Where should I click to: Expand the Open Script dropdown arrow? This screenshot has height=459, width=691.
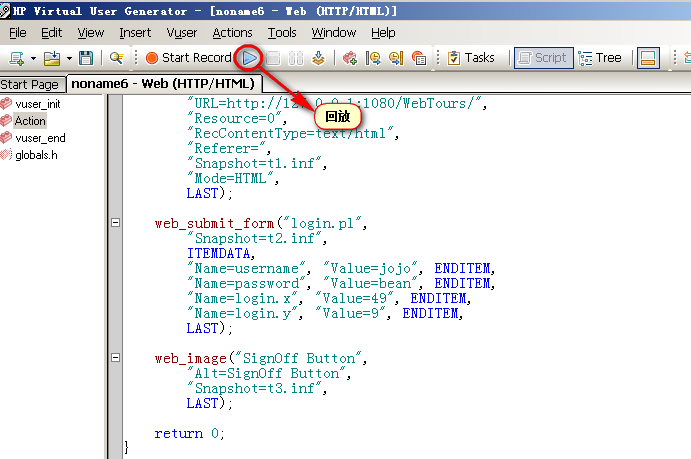[69, 58]
